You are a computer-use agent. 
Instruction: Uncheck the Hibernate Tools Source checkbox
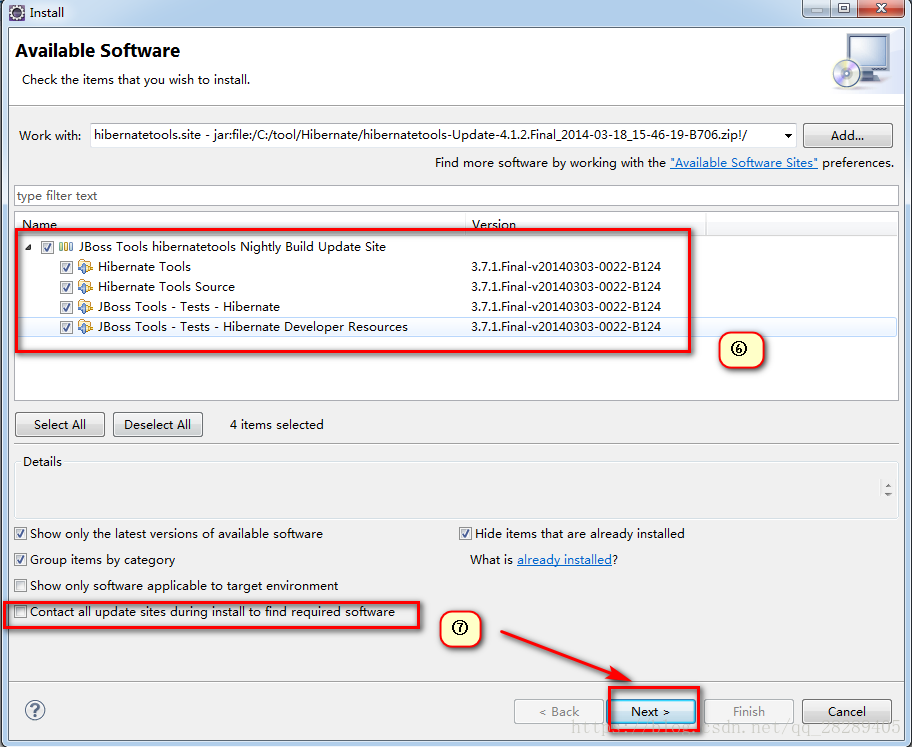(x=66, y=287)
